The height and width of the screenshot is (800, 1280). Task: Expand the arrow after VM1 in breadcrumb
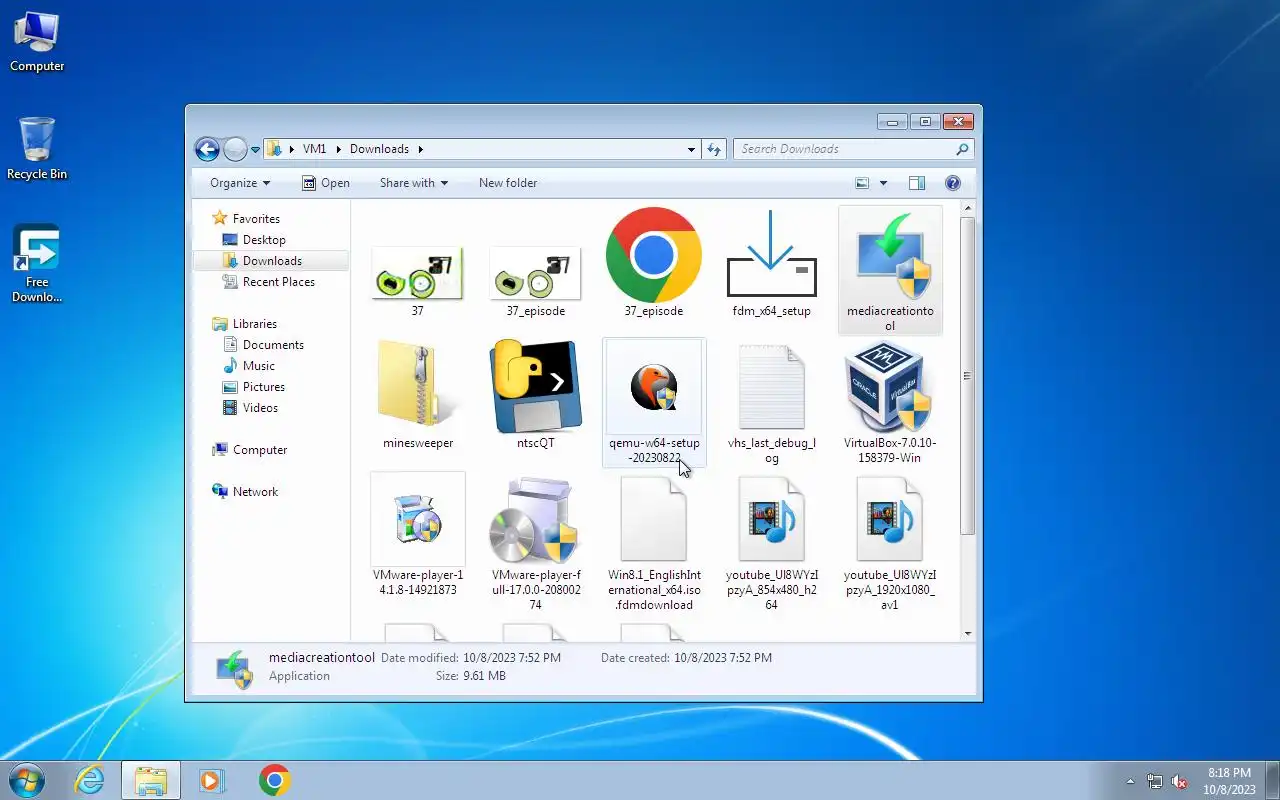338,149
